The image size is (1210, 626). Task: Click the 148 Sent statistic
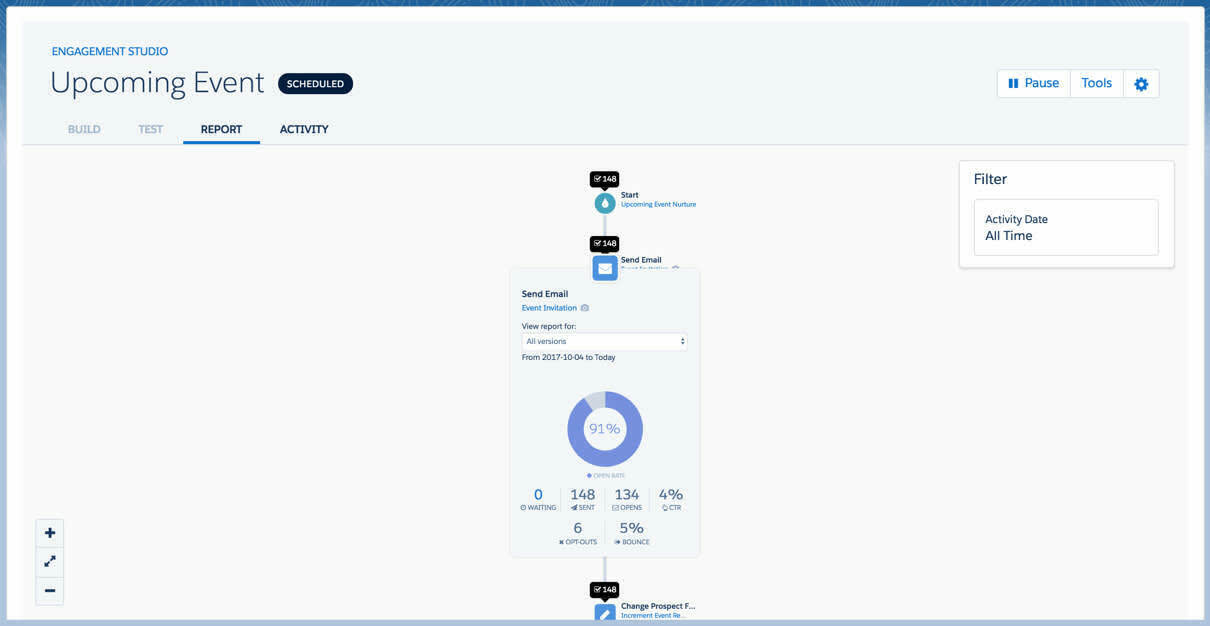582,499
